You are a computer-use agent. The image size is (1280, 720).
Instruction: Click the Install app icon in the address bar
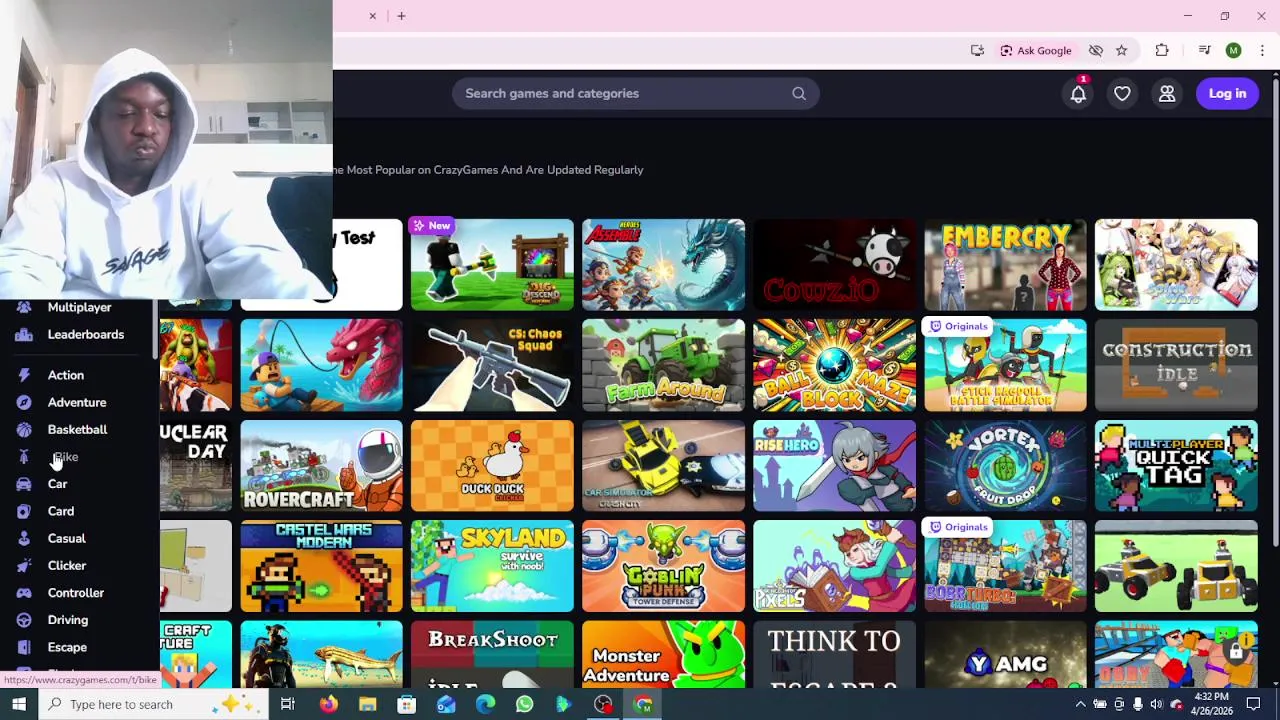pyautogui.click(x=977, y=50)
